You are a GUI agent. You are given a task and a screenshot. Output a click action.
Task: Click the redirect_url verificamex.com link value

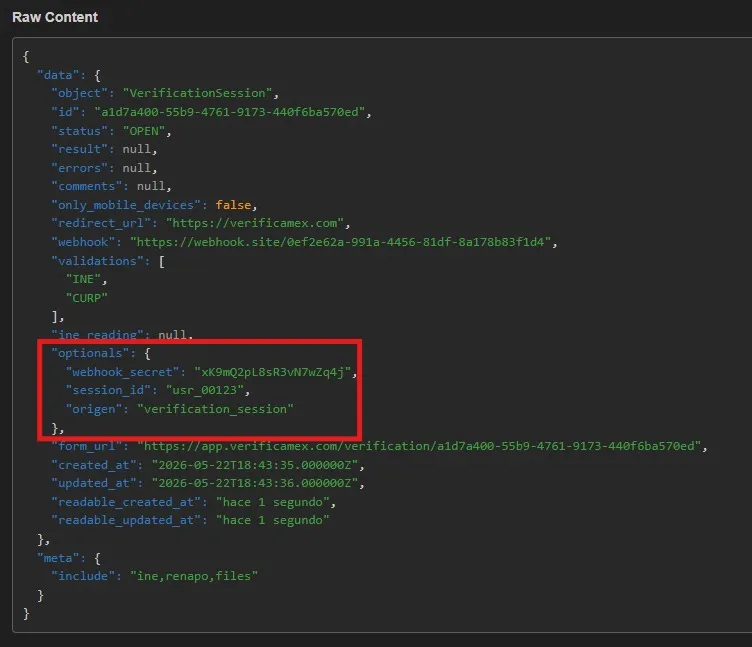coord(255,223)
